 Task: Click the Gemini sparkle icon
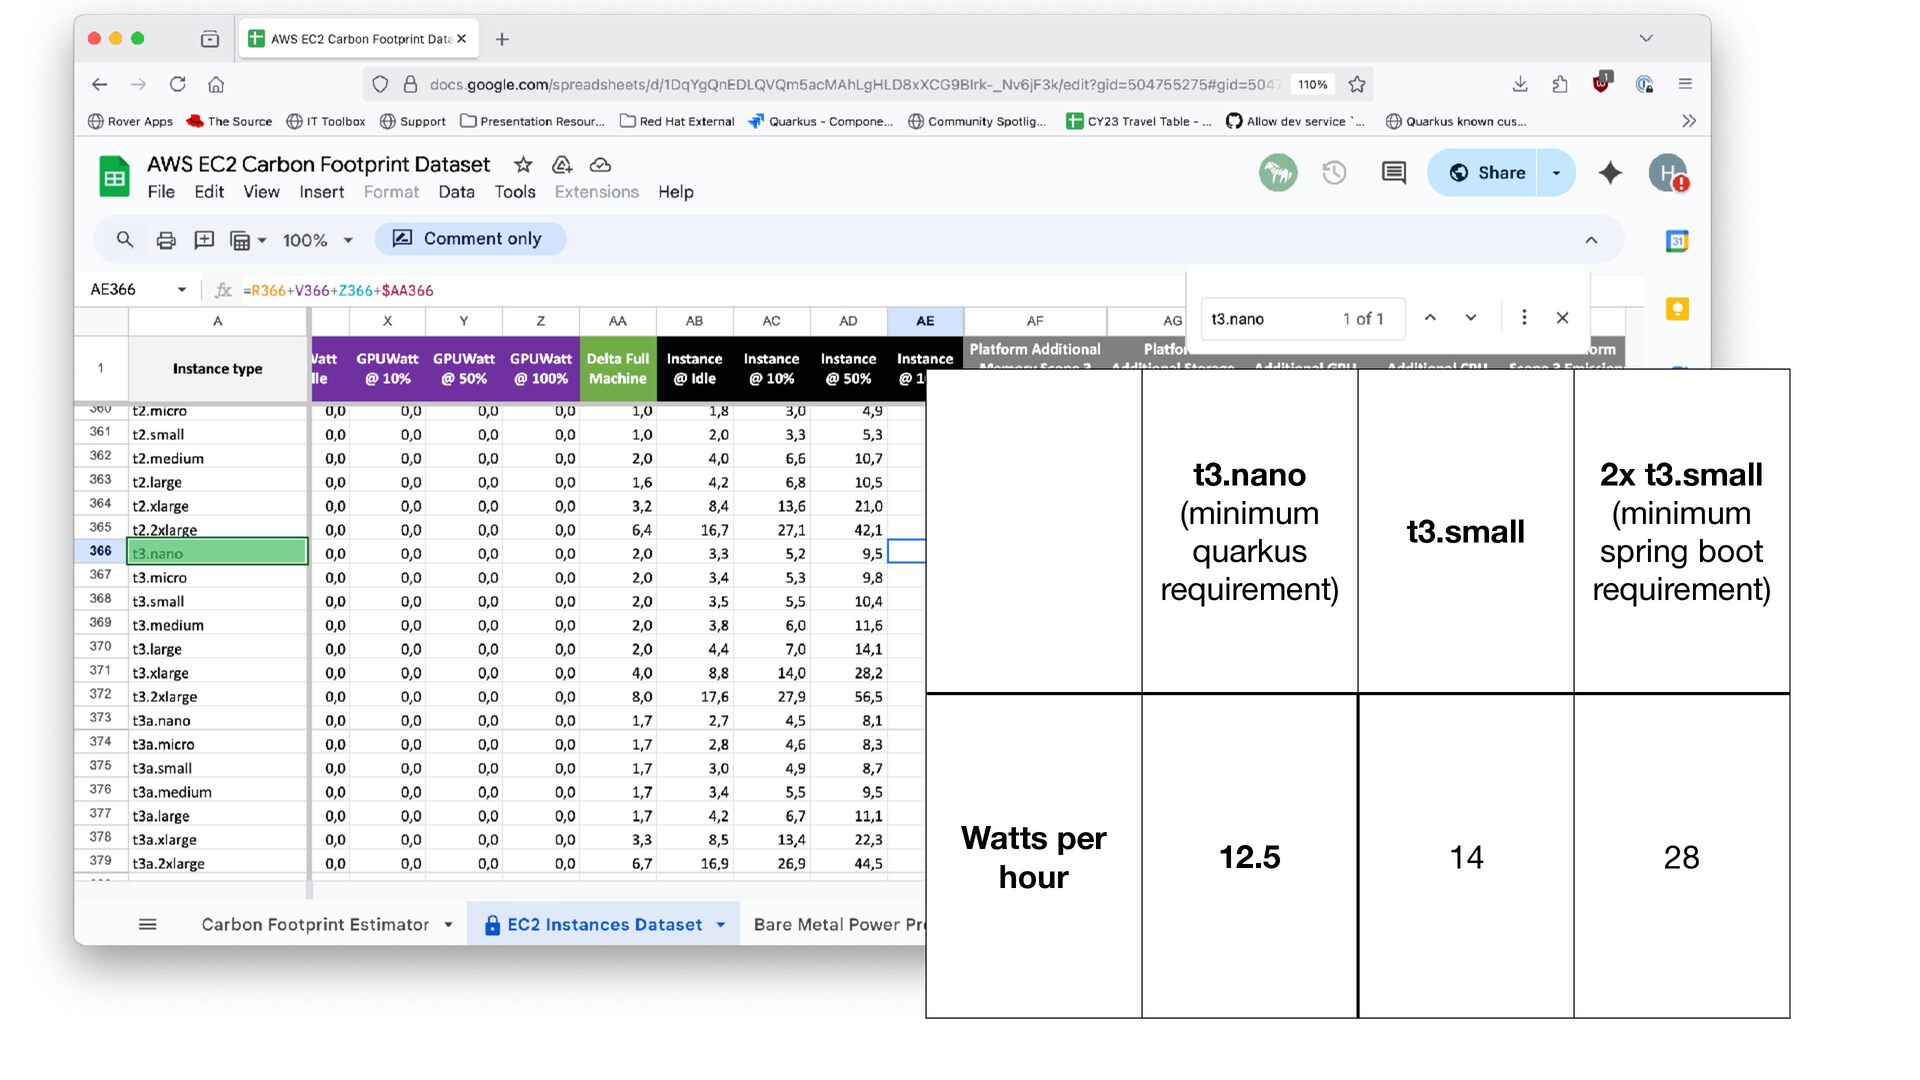1610,173
